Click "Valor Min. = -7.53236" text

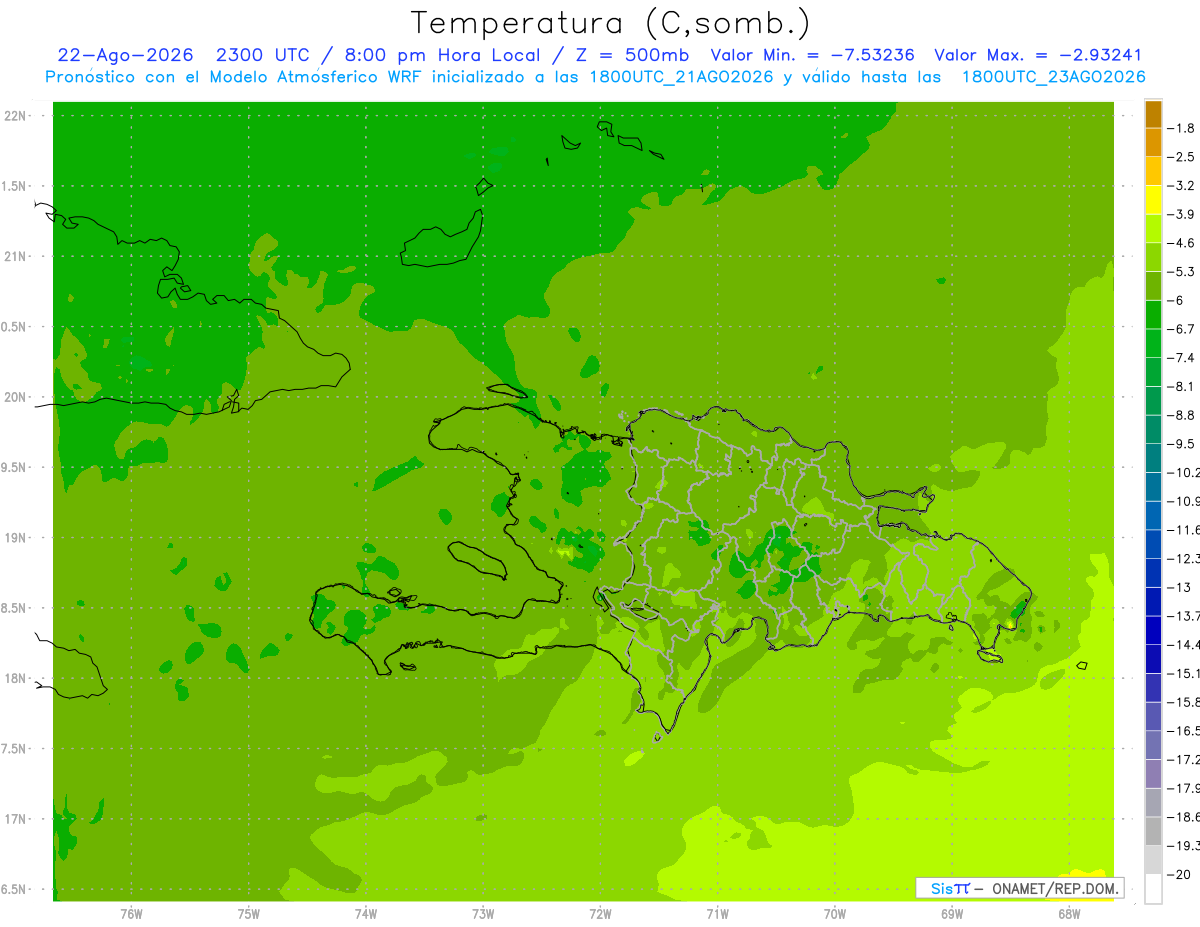pos(812,56)
